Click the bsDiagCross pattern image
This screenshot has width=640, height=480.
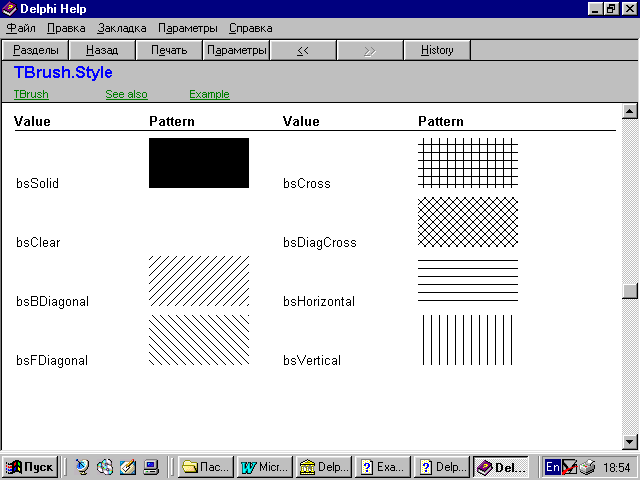(468, 222)
